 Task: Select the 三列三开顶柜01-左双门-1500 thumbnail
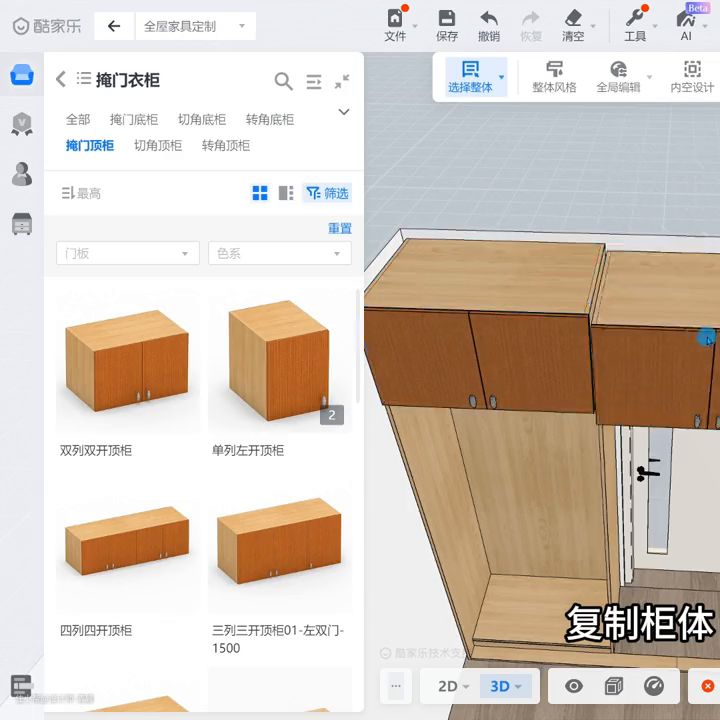[x=280, y=542]
